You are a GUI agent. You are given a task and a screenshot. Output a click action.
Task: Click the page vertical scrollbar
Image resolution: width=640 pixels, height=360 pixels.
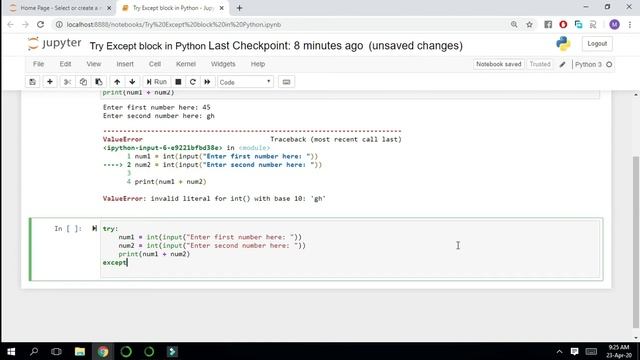point(636,242)
